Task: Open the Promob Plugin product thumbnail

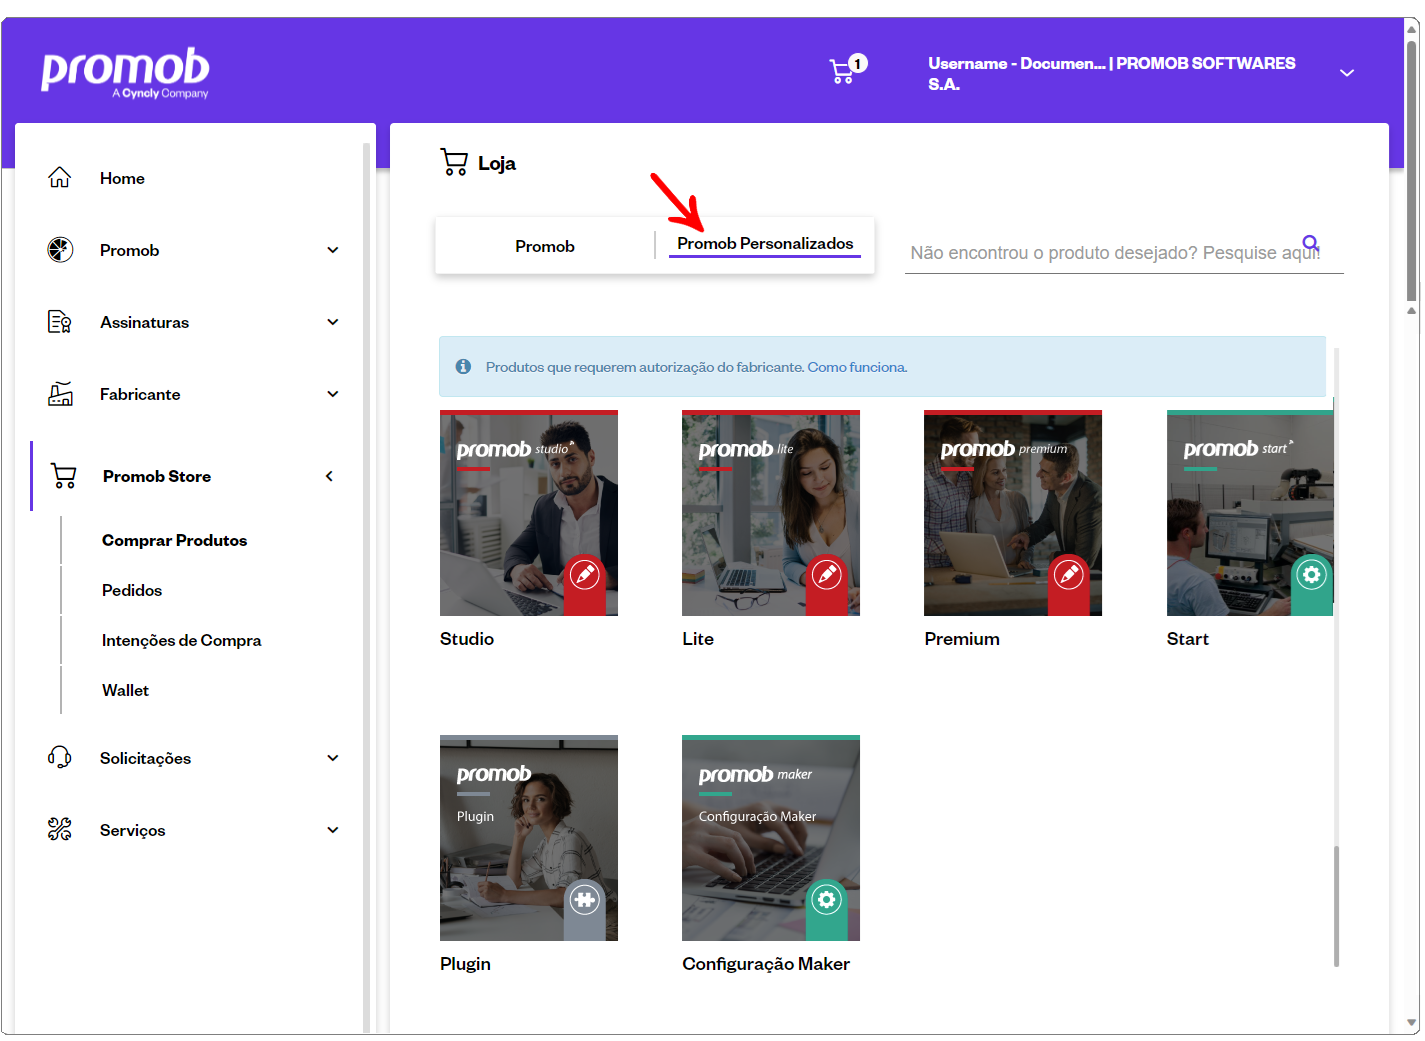Action: (529, 838)
